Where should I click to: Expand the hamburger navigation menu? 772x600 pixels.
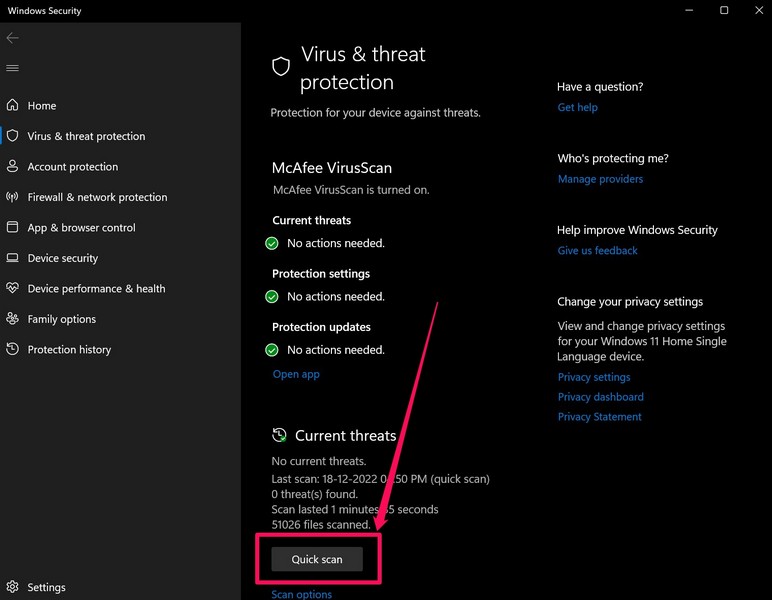[12, 68]
